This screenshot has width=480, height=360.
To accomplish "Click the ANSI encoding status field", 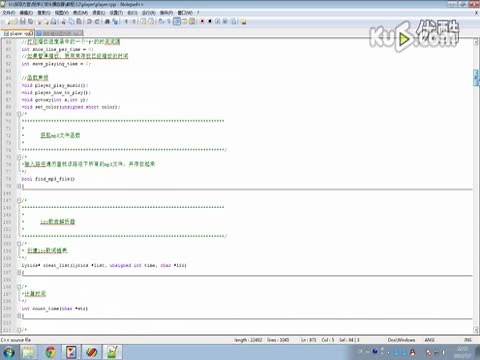I will pyautogui.click(x=429, y=340).
